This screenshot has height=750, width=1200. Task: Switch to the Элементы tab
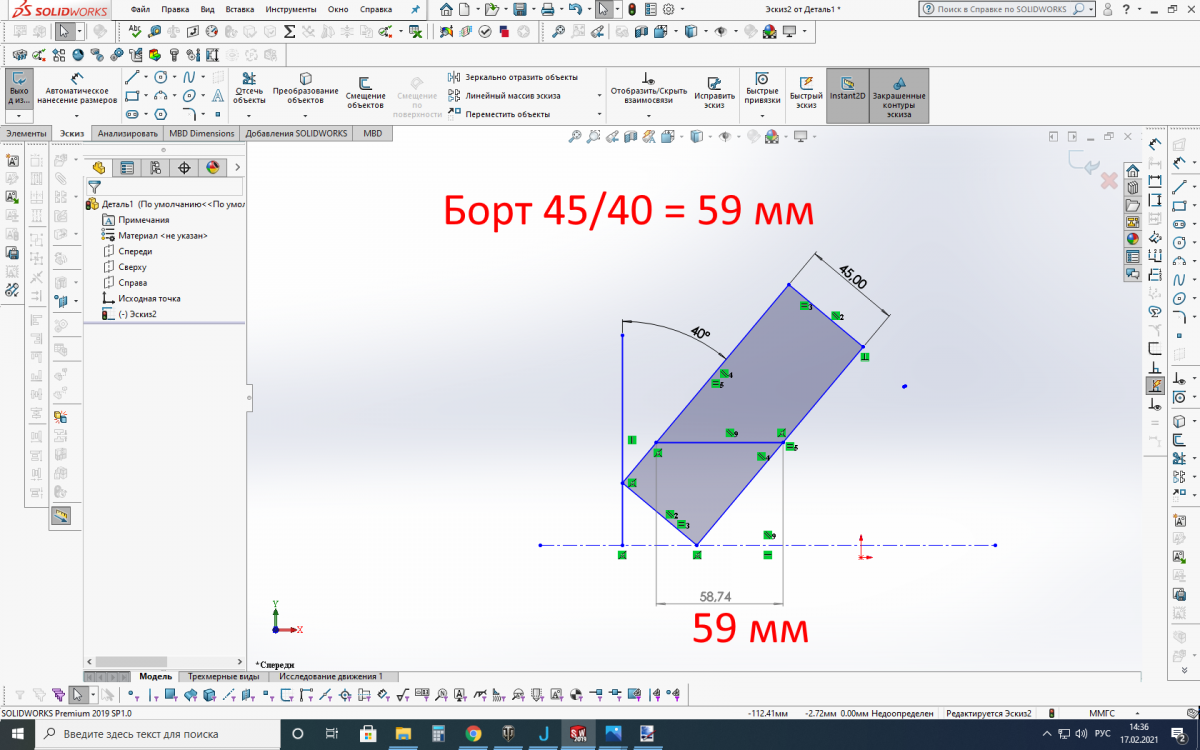(26, 133)
